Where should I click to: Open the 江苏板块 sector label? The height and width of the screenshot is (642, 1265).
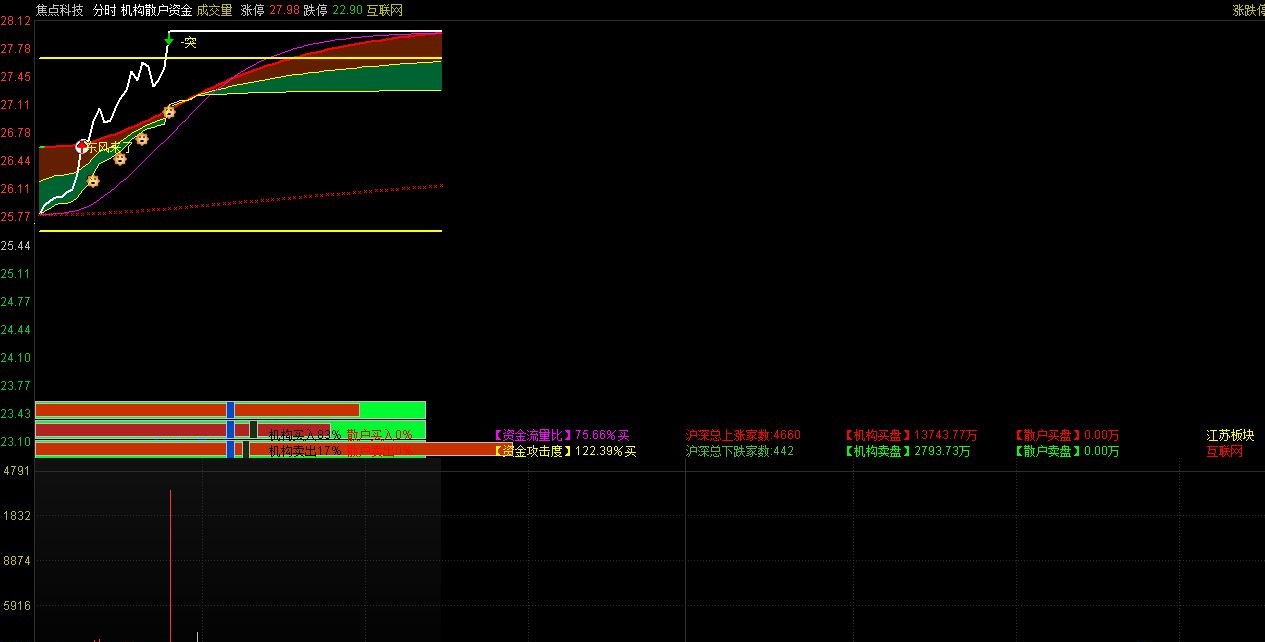click(x=1230, y=435)
